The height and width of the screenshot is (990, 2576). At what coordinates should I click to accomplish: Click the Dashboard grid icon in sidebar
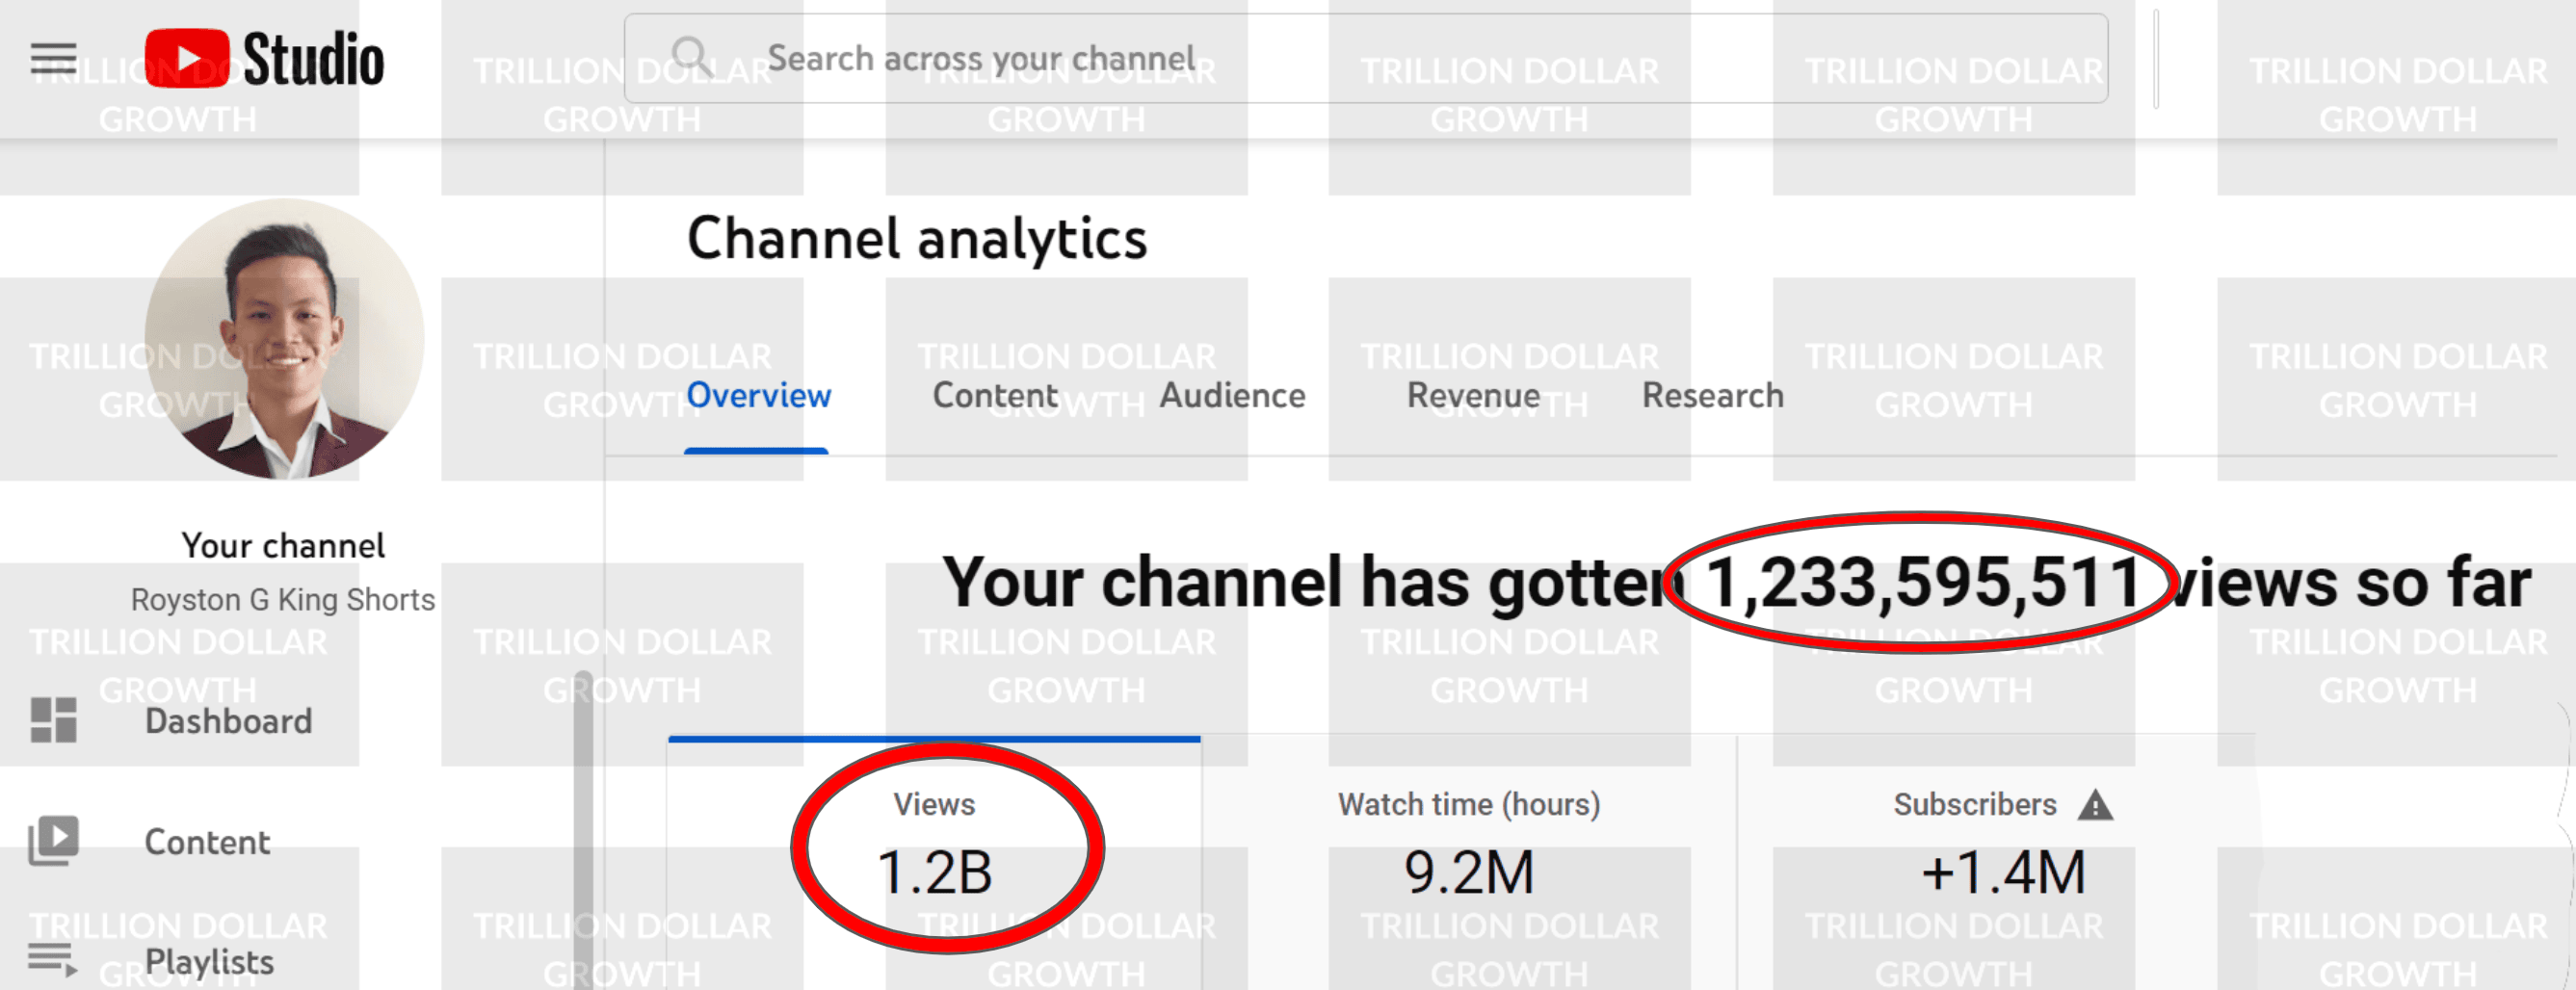click(x=53, y=720)
